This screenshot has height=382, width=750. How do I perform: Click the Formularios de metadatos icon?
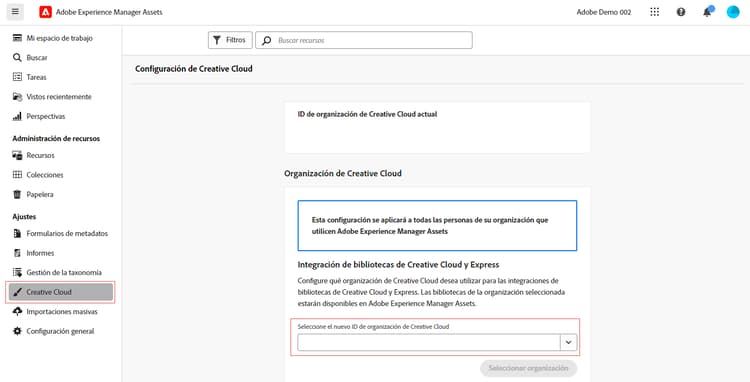17,233
